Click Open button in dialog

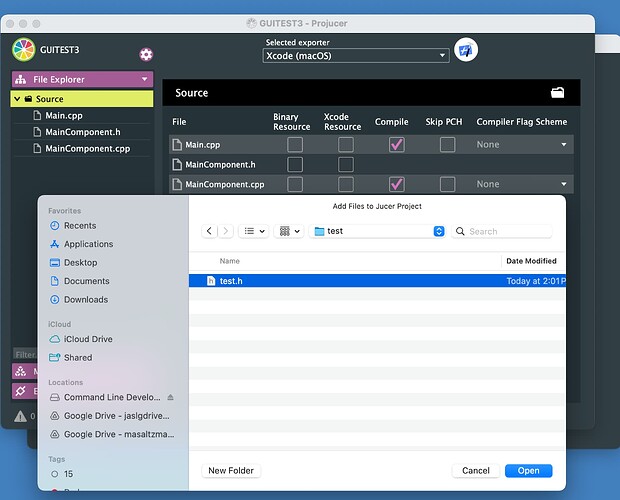[528, 471]
